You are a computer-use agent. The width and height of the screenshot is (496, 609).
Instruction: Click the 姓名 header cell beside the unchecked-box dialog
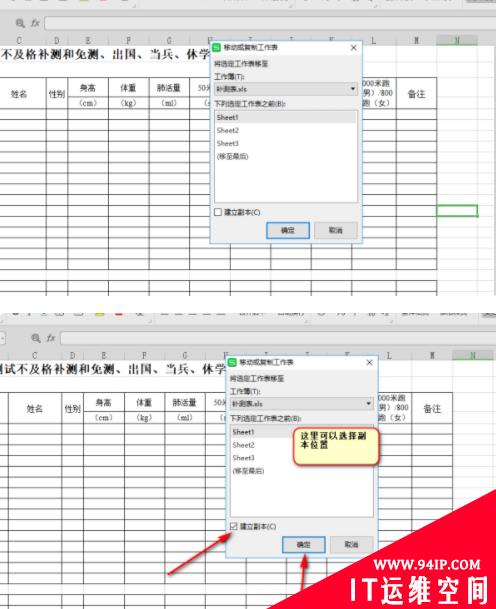coord(19,94)
